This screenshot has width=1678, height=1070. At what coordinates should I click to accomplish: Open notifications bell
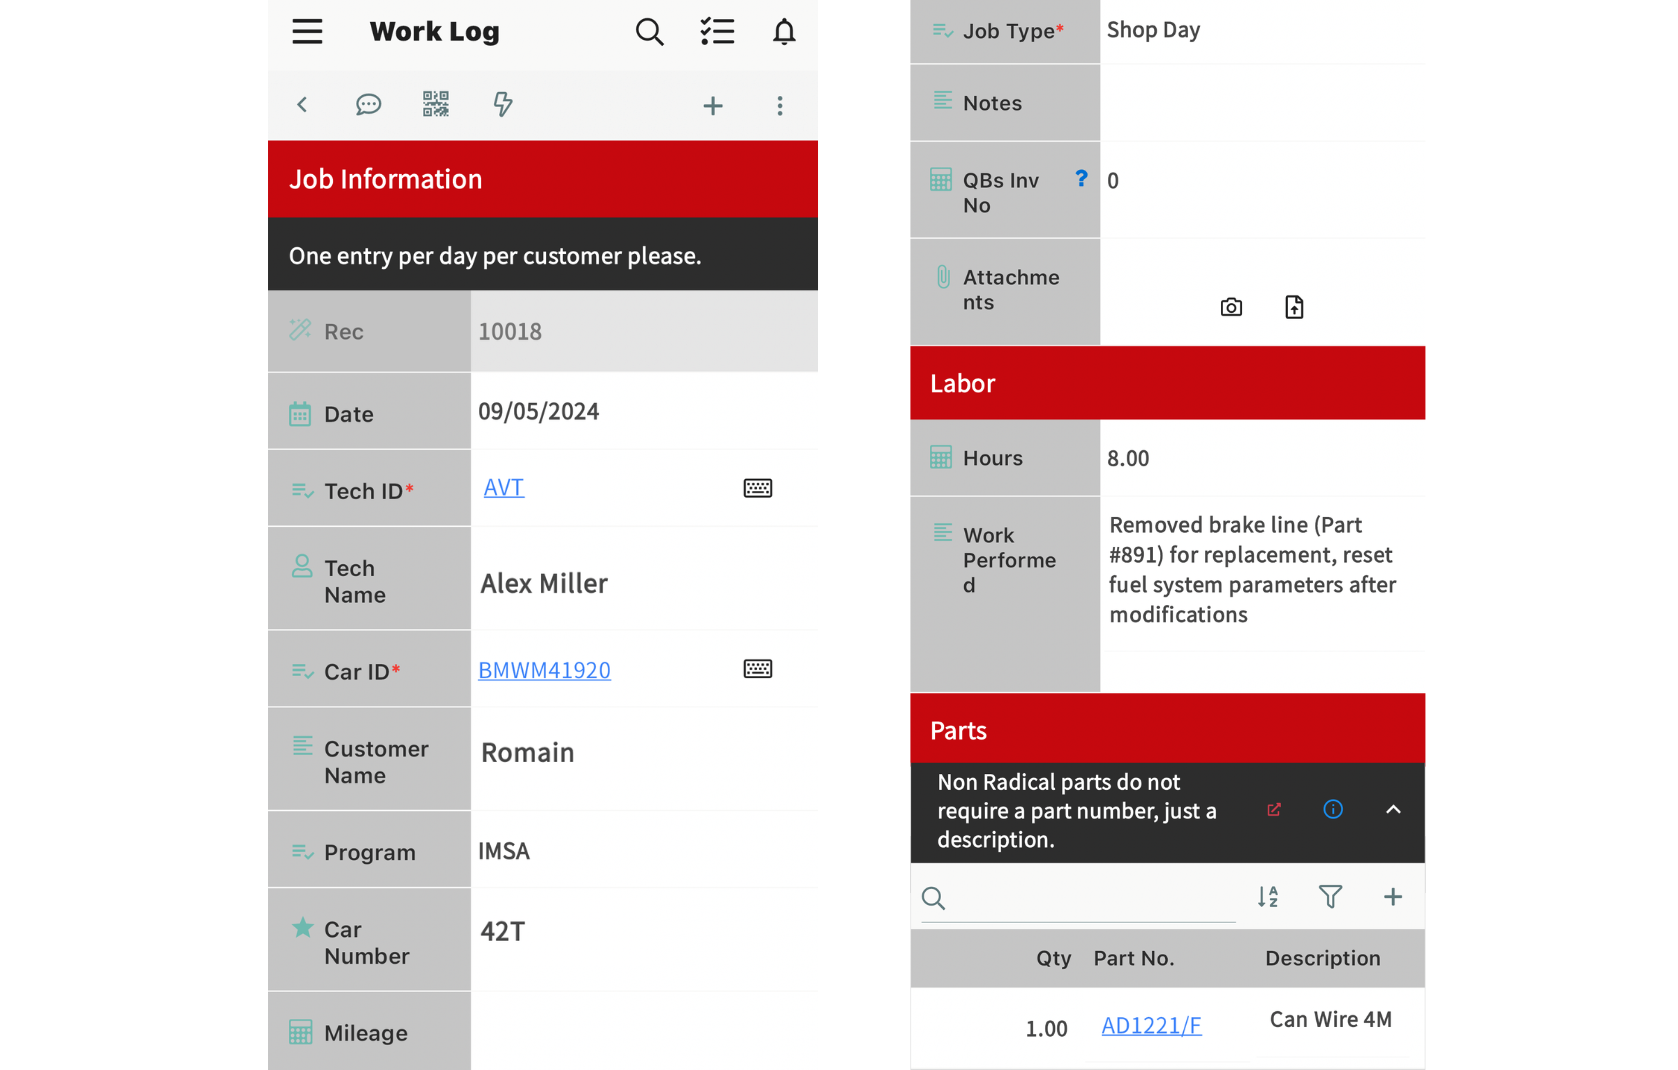click(784, 32)
